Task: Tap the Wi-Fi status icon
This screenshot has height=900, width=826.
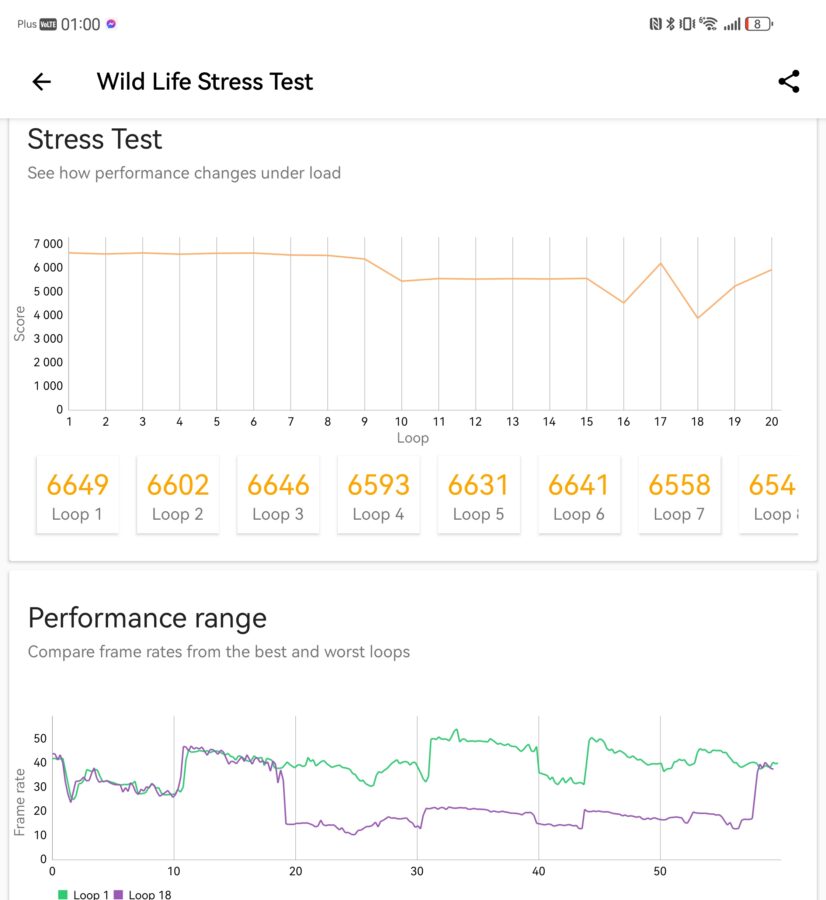Action: point(709,24)
